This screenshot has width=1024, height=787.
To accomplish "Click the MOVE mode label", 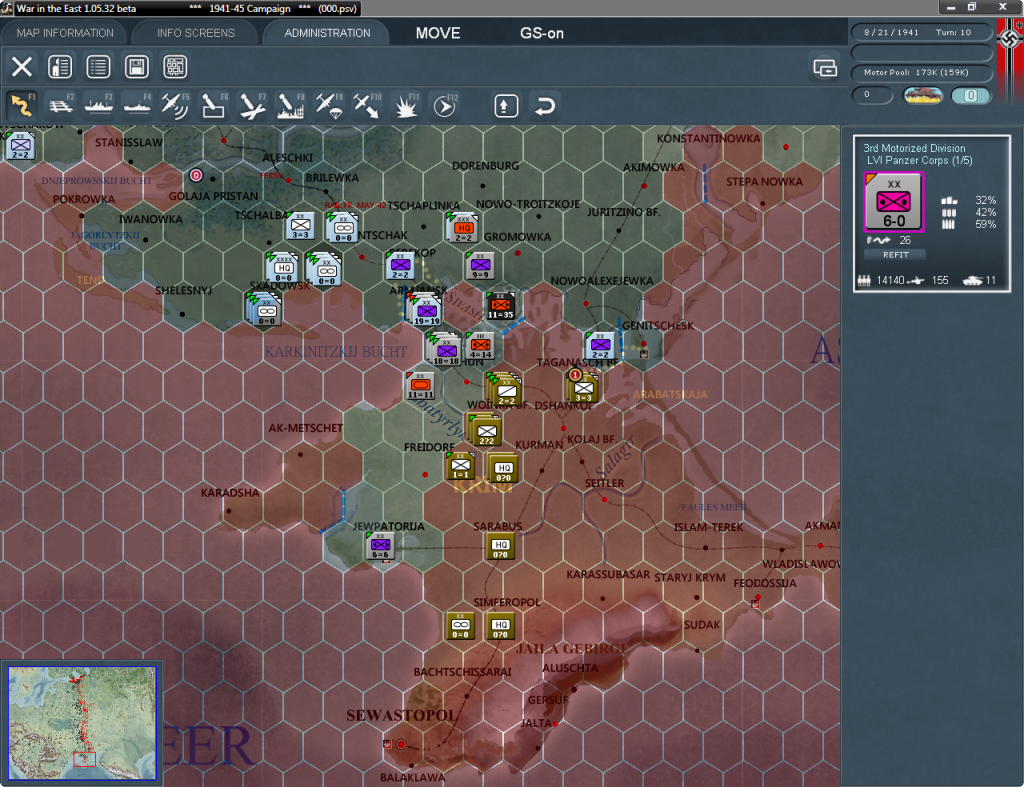I will coord(438,33).
